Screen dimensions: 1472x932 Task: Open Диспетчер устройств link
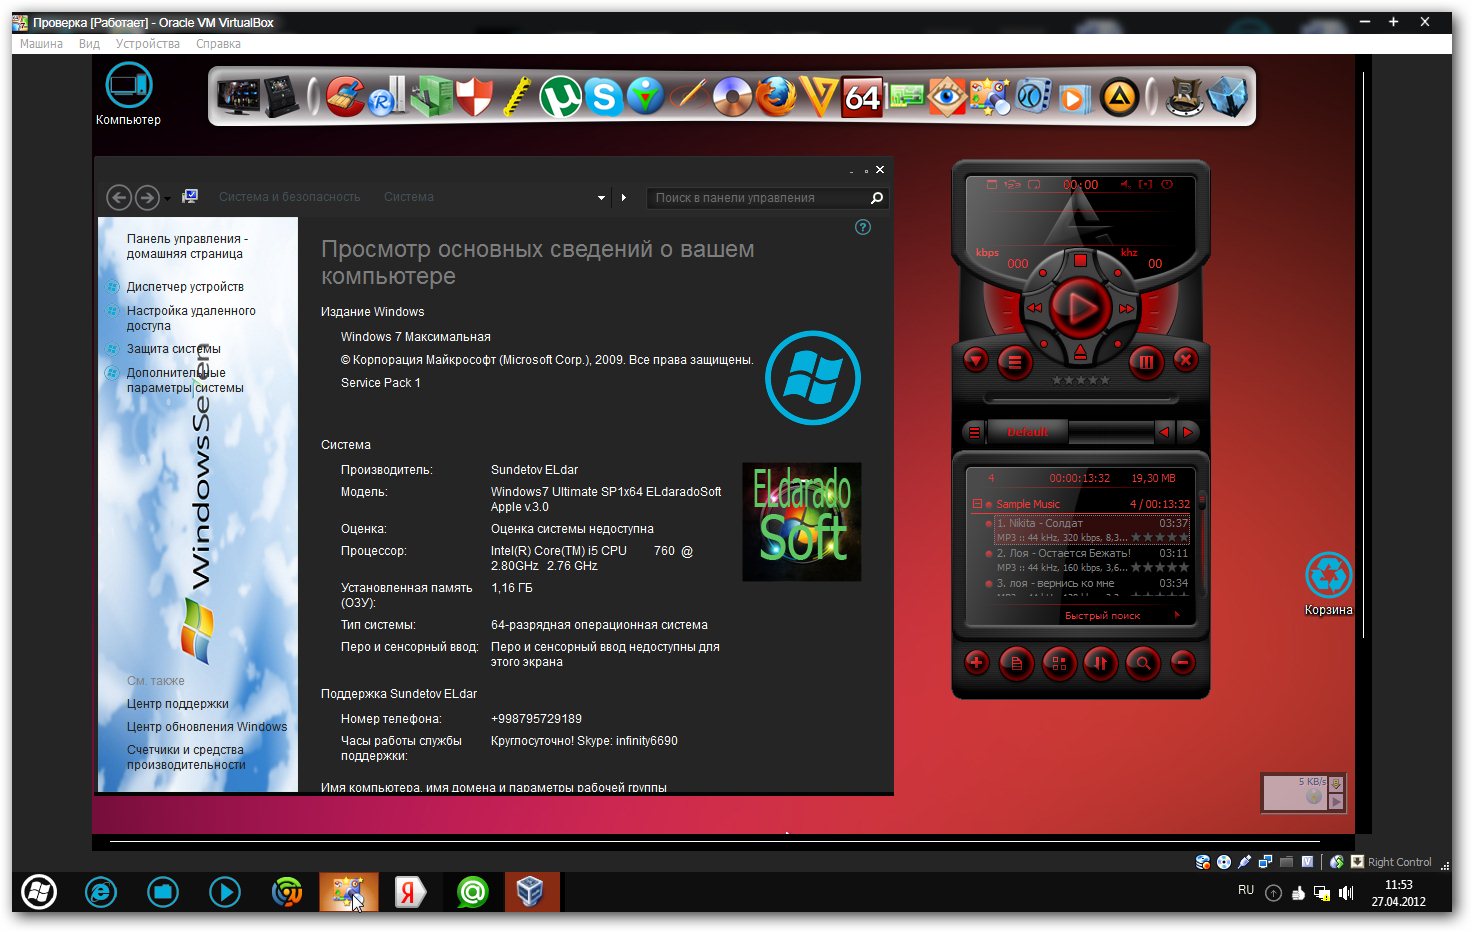(x=185, y=287)
